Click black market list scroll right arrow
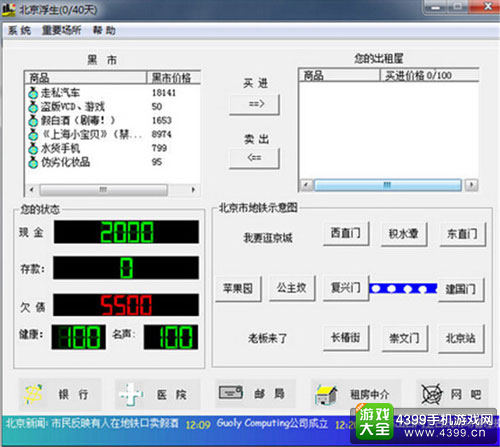The height and width of the screenshot is (447, 500). click(193, 190)
